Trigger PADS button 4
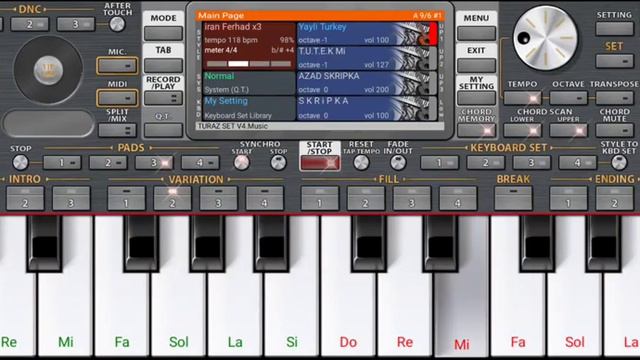 tap(200, 162)
